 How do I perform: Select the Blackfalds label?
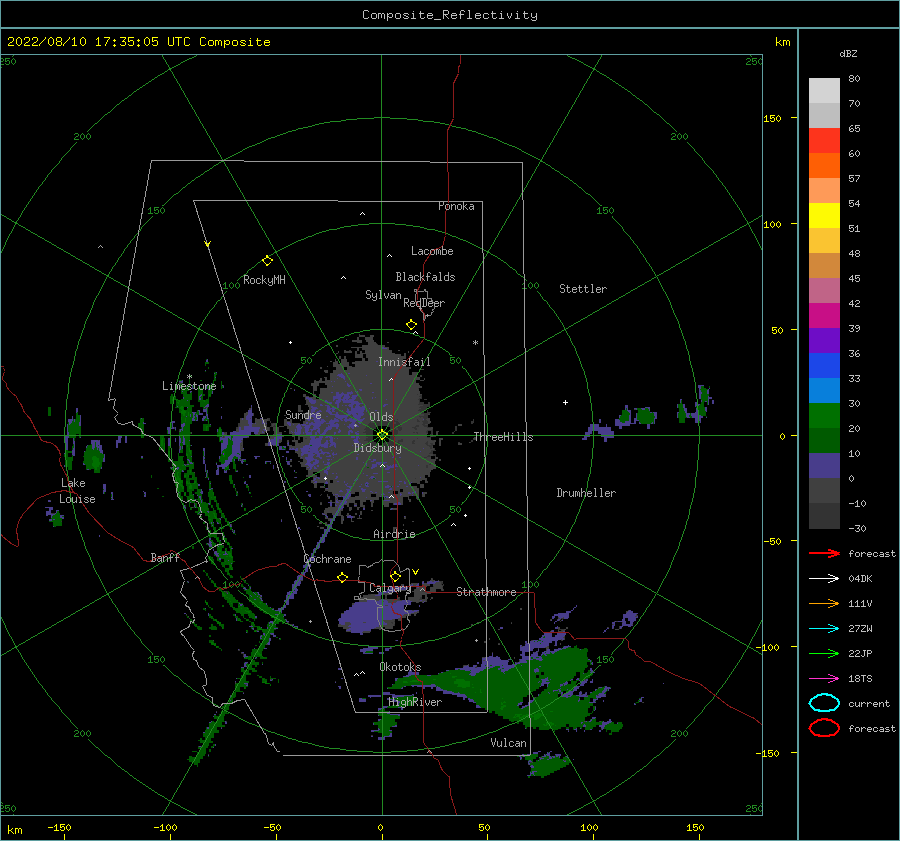click(425, 277)
